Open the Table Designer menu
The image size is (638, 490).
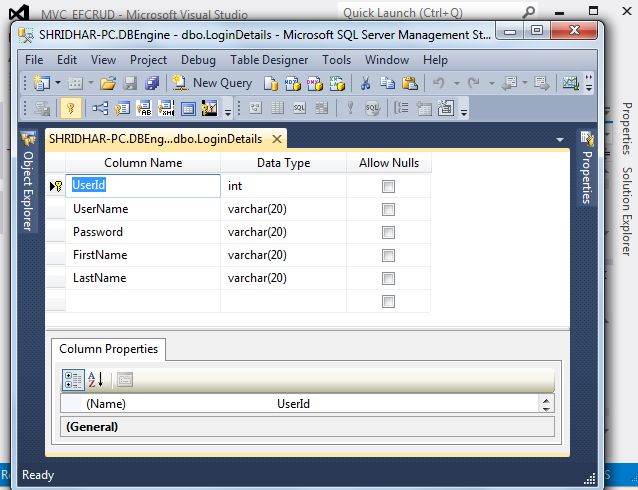tap(269, 60)
